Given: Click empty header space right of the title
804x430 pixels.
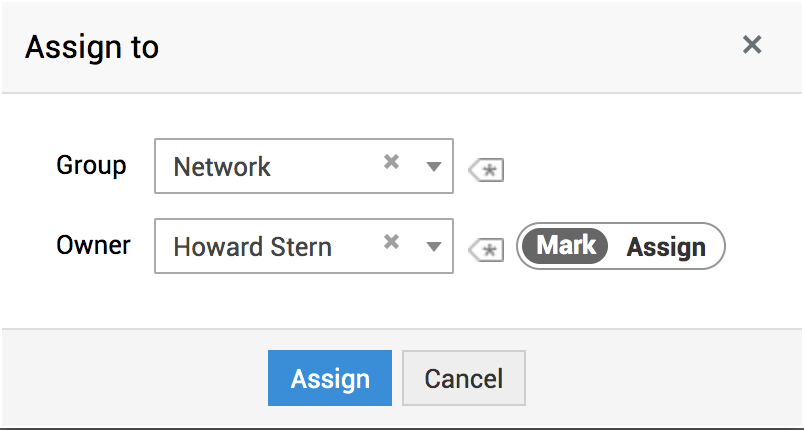Looking at the screenshot, I should 450,47.
